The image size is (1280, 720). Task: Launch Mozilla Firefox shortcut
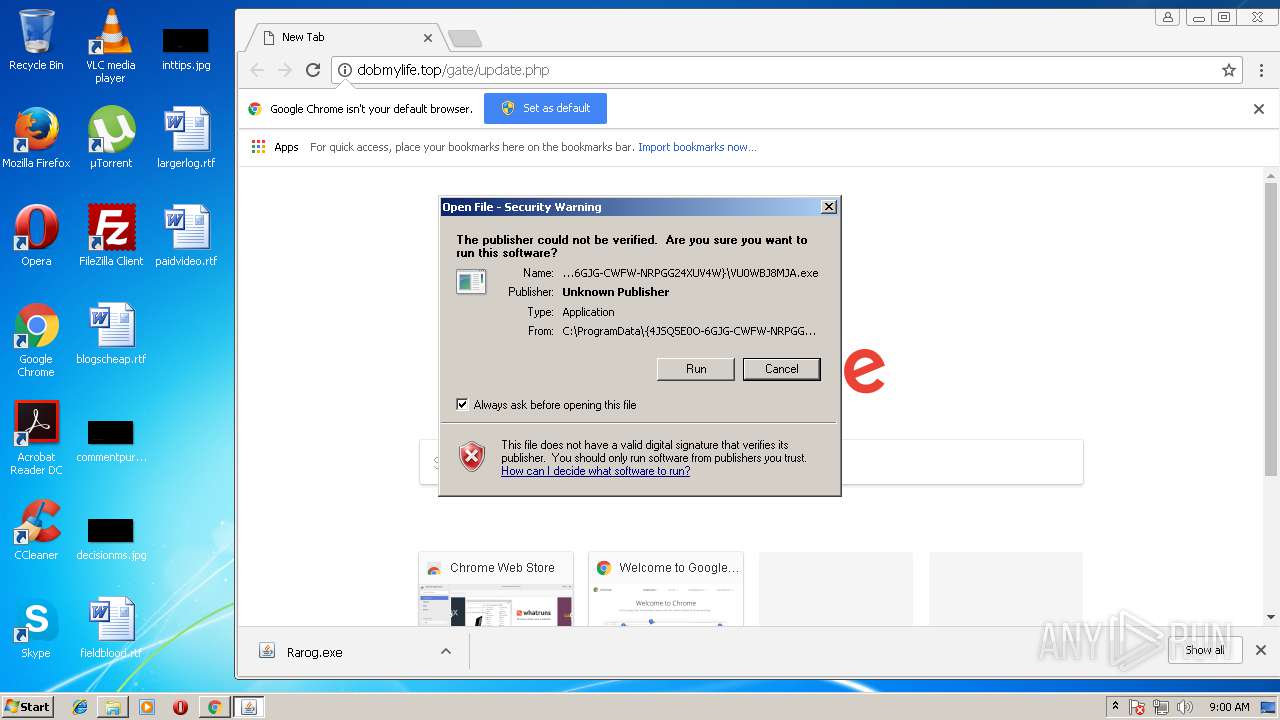coord(36,138)
